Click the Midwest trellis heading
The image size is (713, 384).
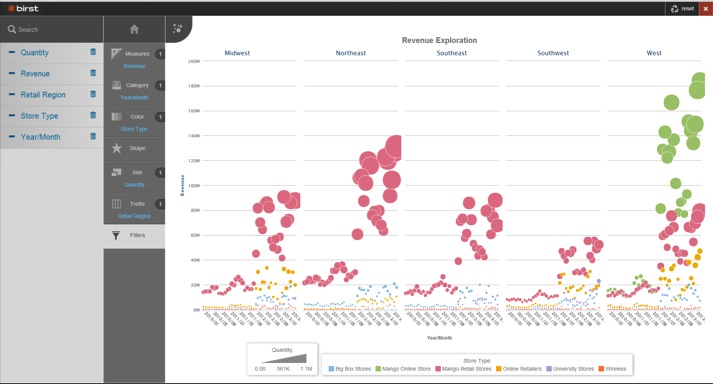237,53
